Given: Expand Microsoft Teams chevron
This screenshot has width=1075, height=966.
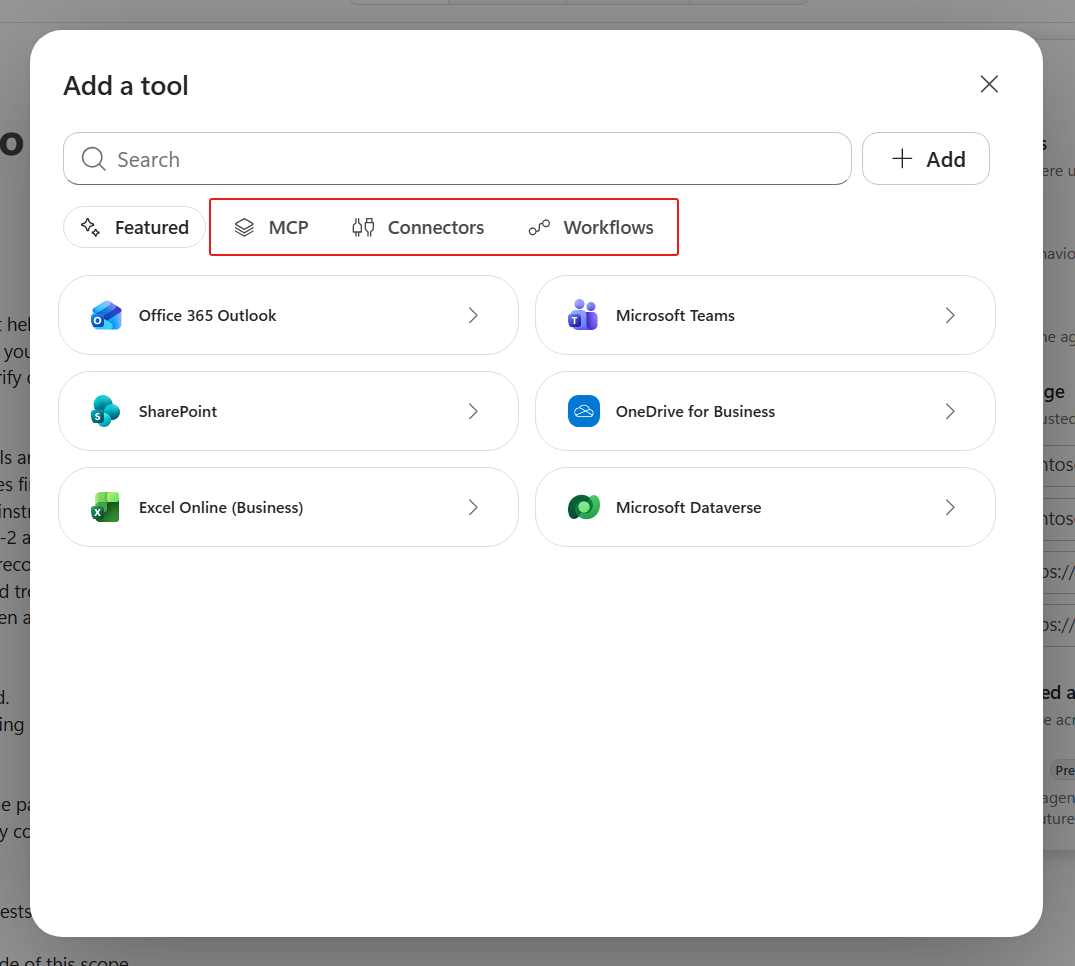Looking at the screenshot, I should [x=950, y=315].
